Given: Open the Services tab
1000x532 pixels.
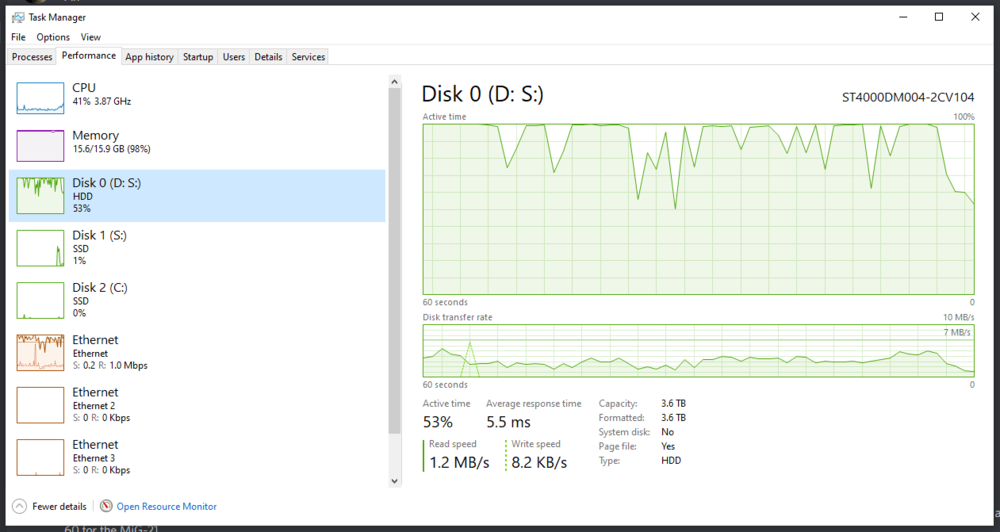Looking at the screenshot, I should click(x=308, y=57).
